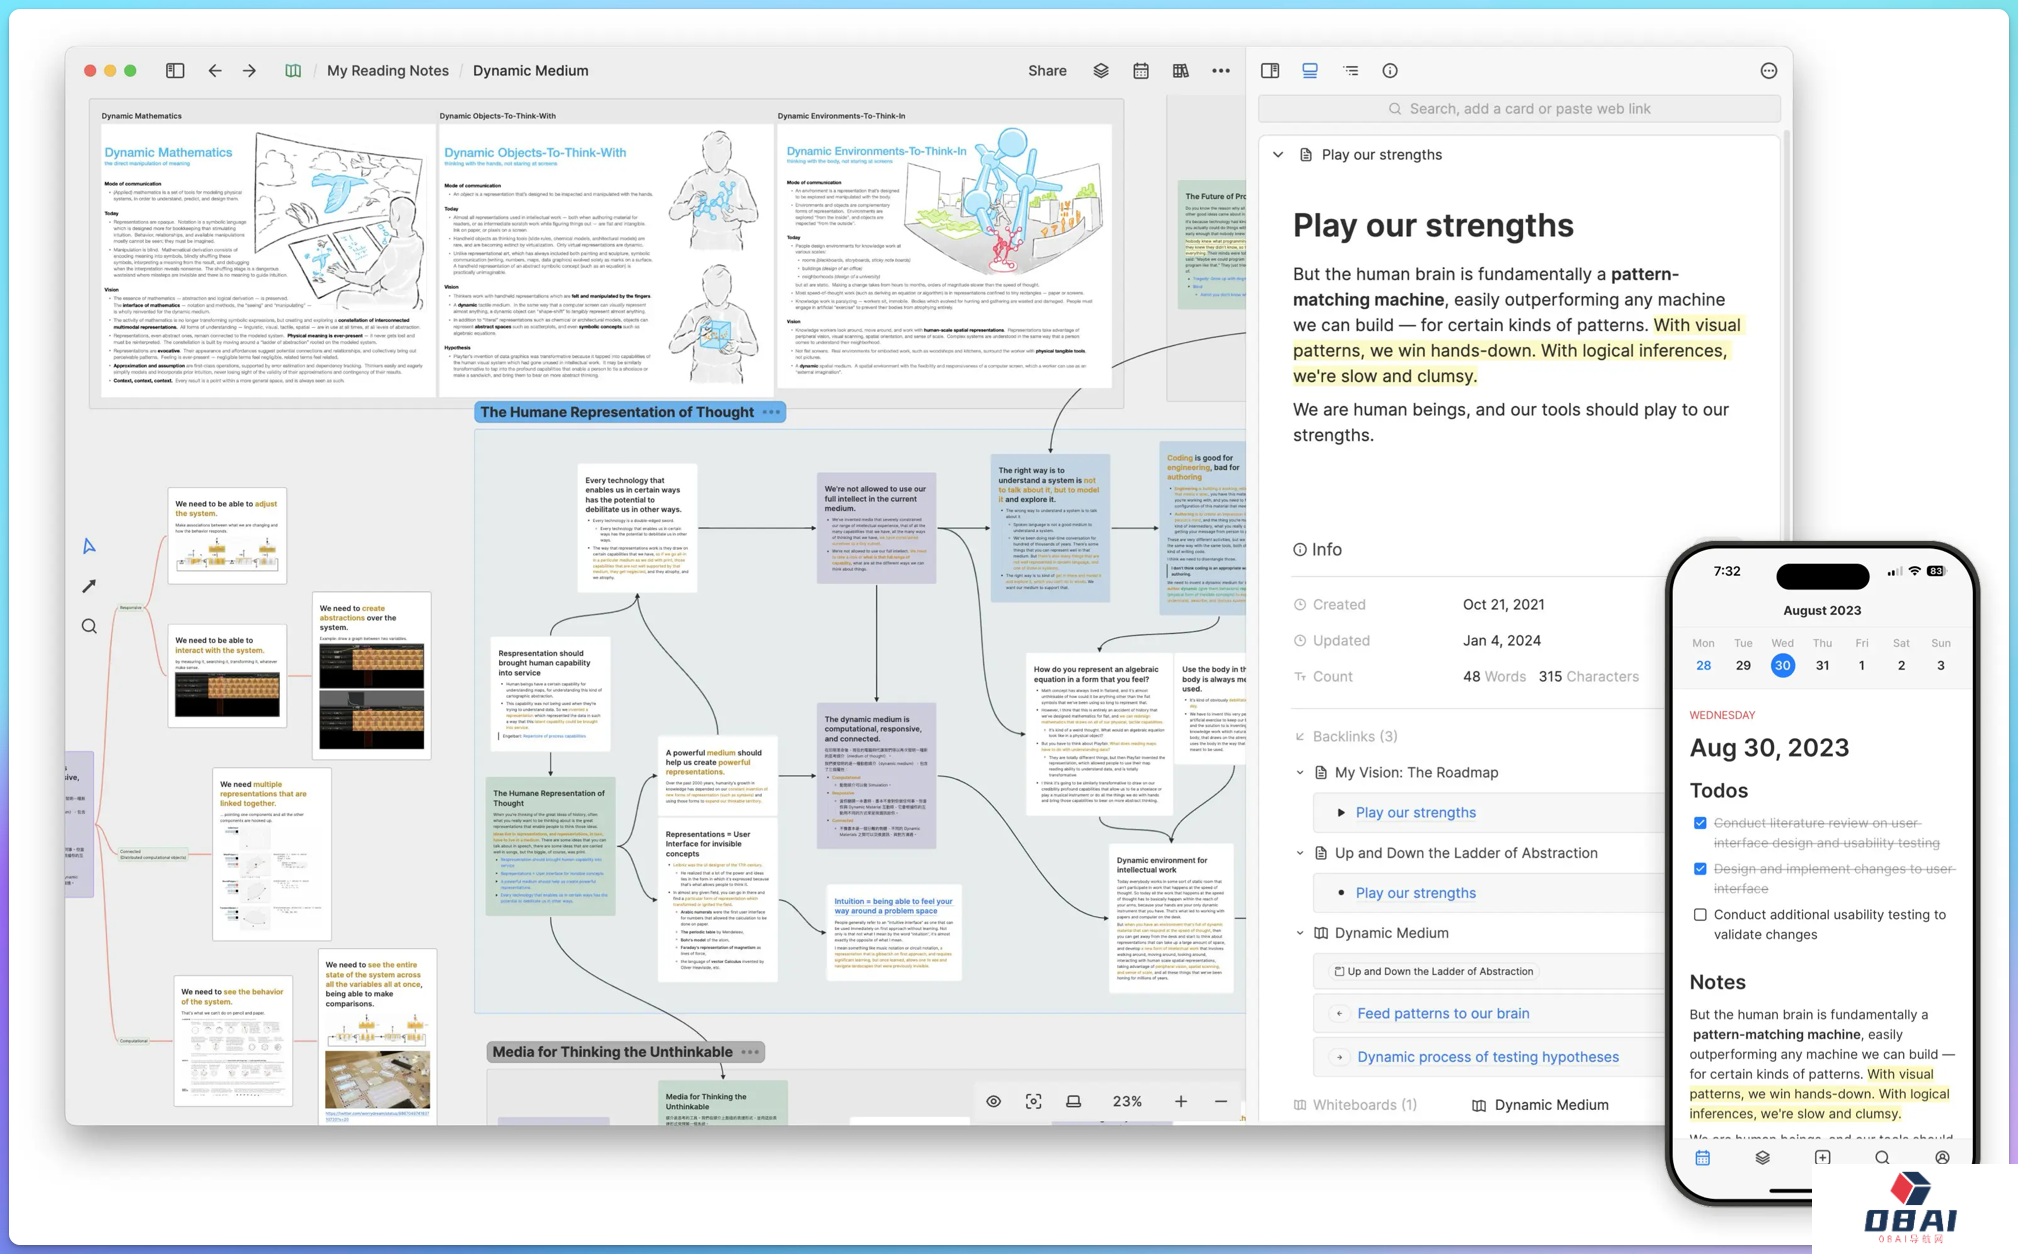Open the My Reading Notes breadcrumb

(387, 71)
